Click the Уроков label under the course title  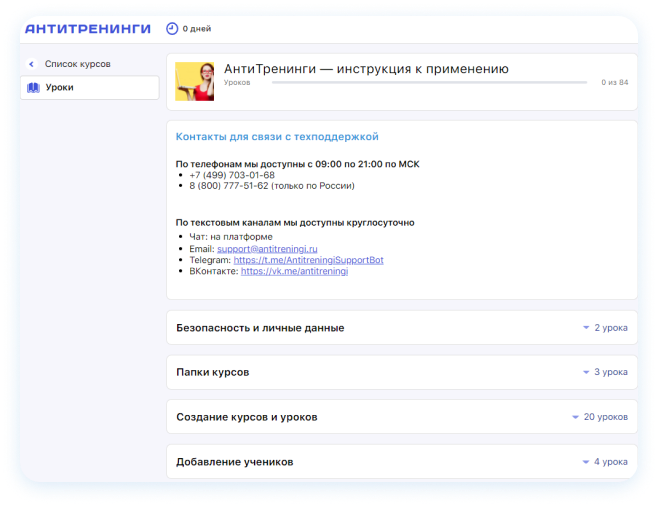coord(237,82)
